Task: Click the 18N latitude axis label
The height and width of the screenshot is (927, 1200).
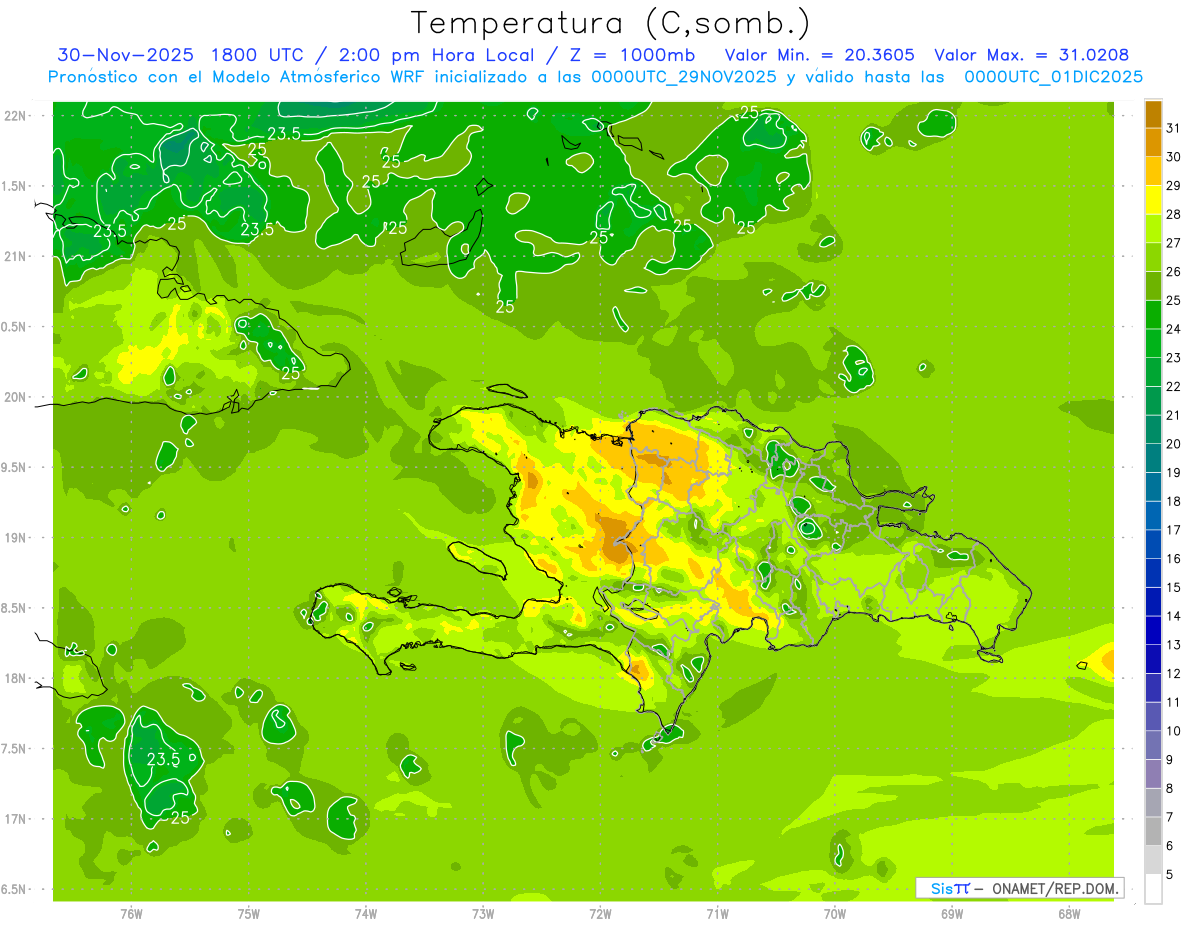Action: coord(16,678)
